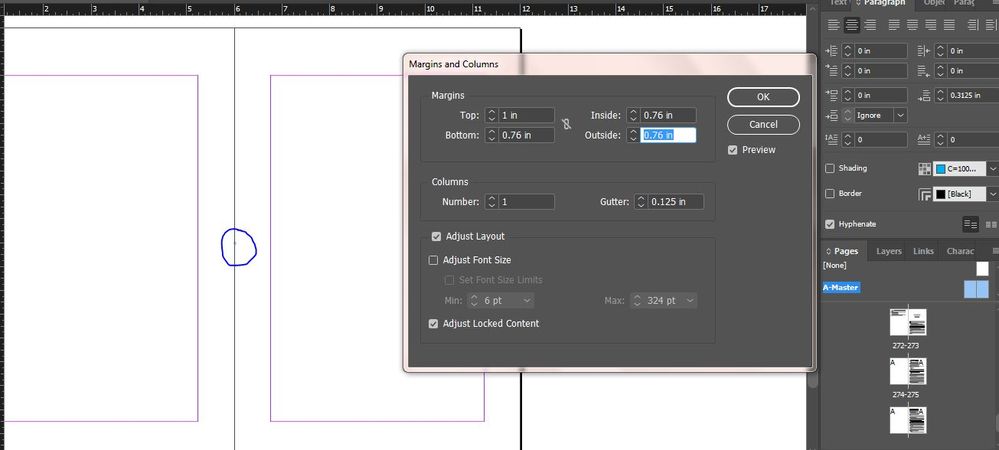
Task: Click the Outside margin stepper arrows
Action: (x=633, y=135)
